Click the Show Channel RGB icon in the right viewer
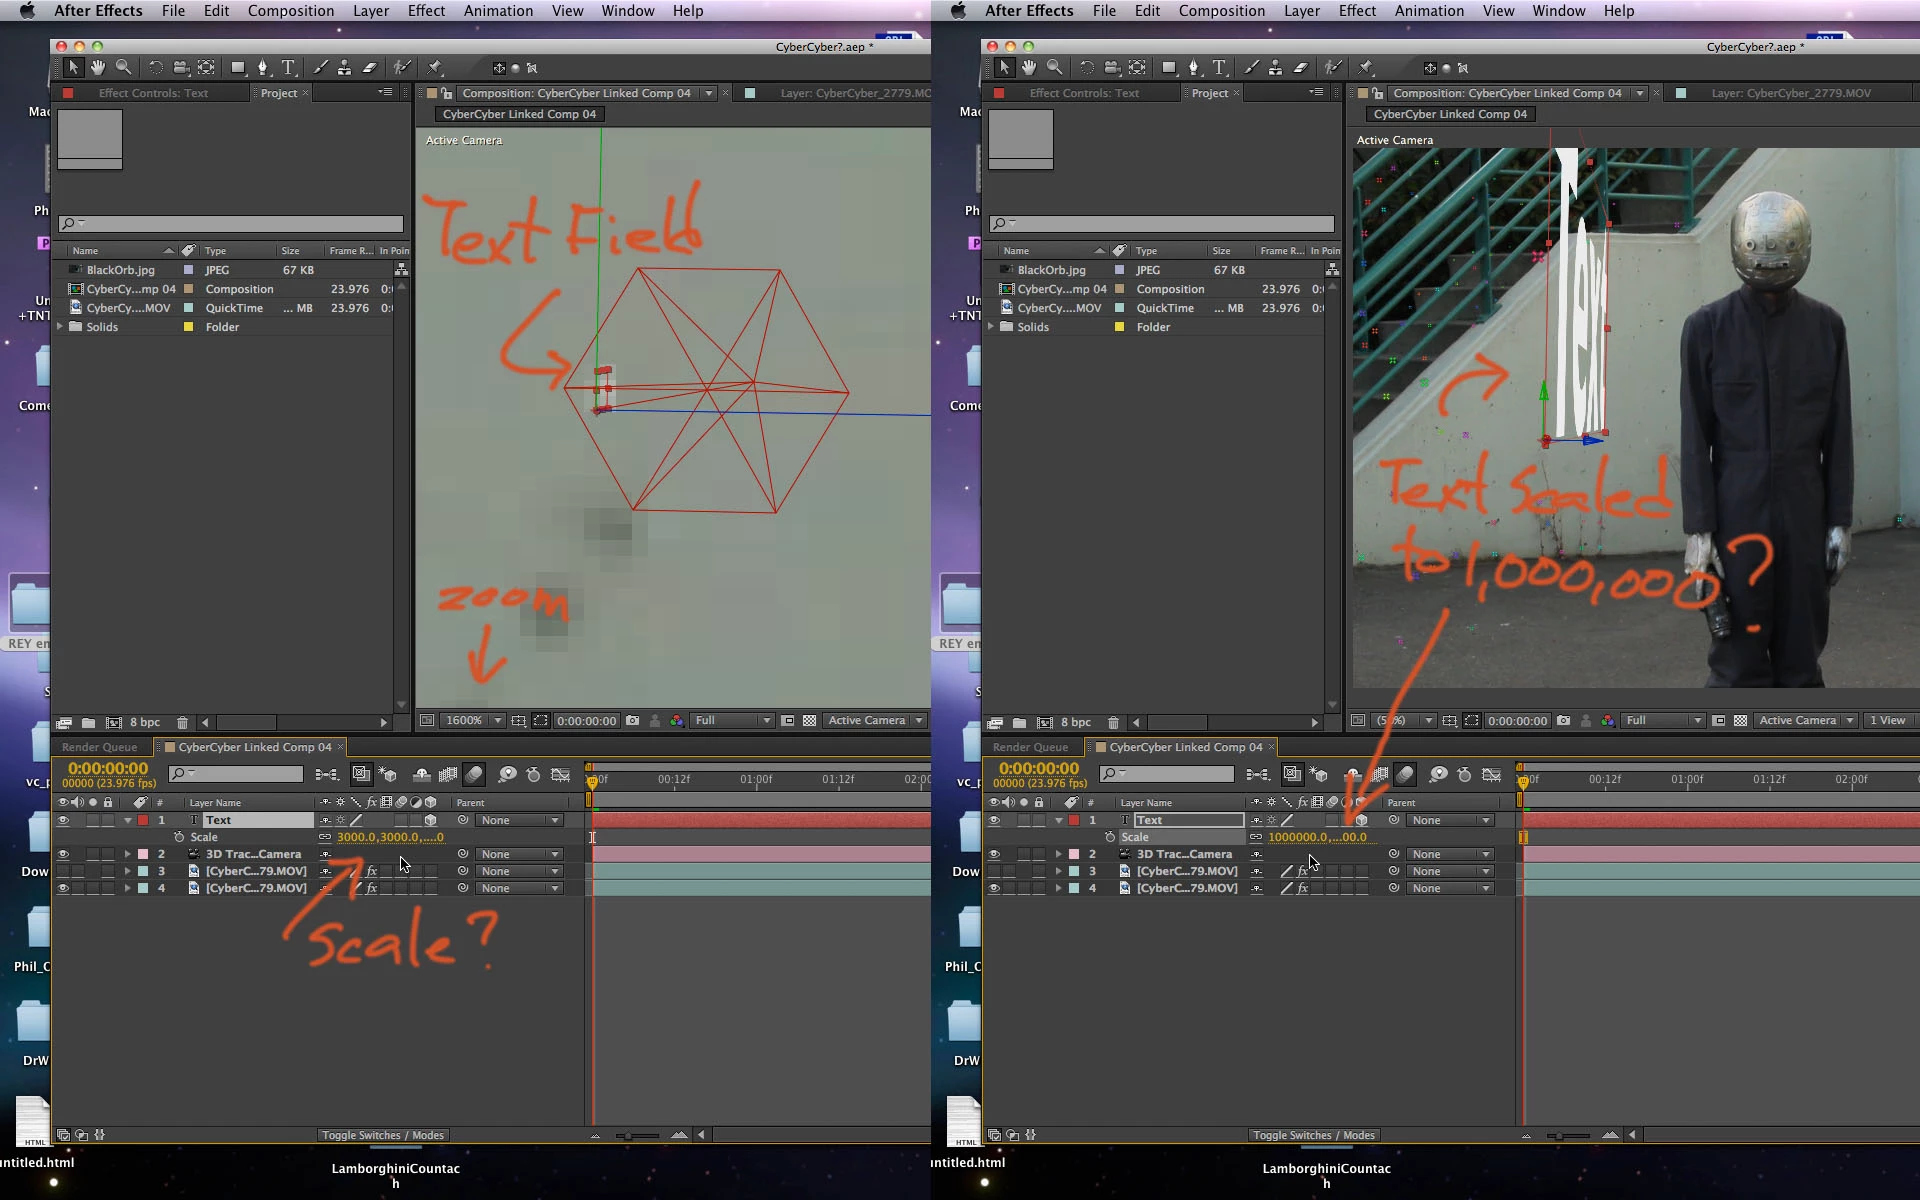The image size is (1920, 1200). (1608, 720)
